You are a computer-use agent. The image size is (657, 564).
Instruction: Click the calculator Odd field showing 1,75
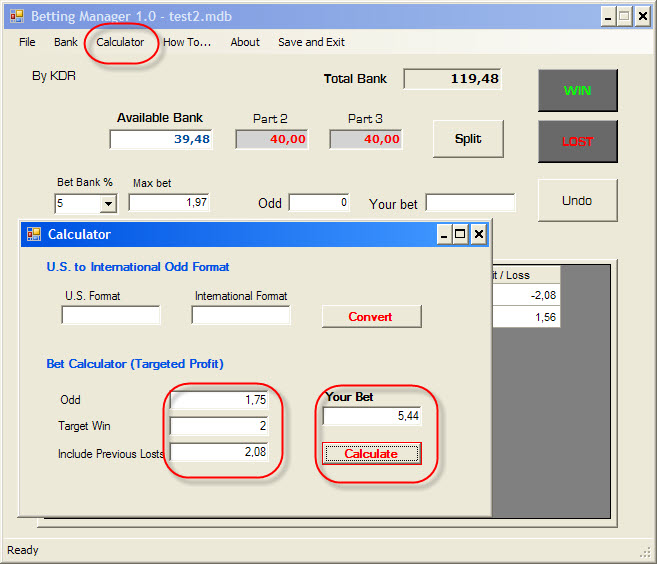[x=219, y=400]
